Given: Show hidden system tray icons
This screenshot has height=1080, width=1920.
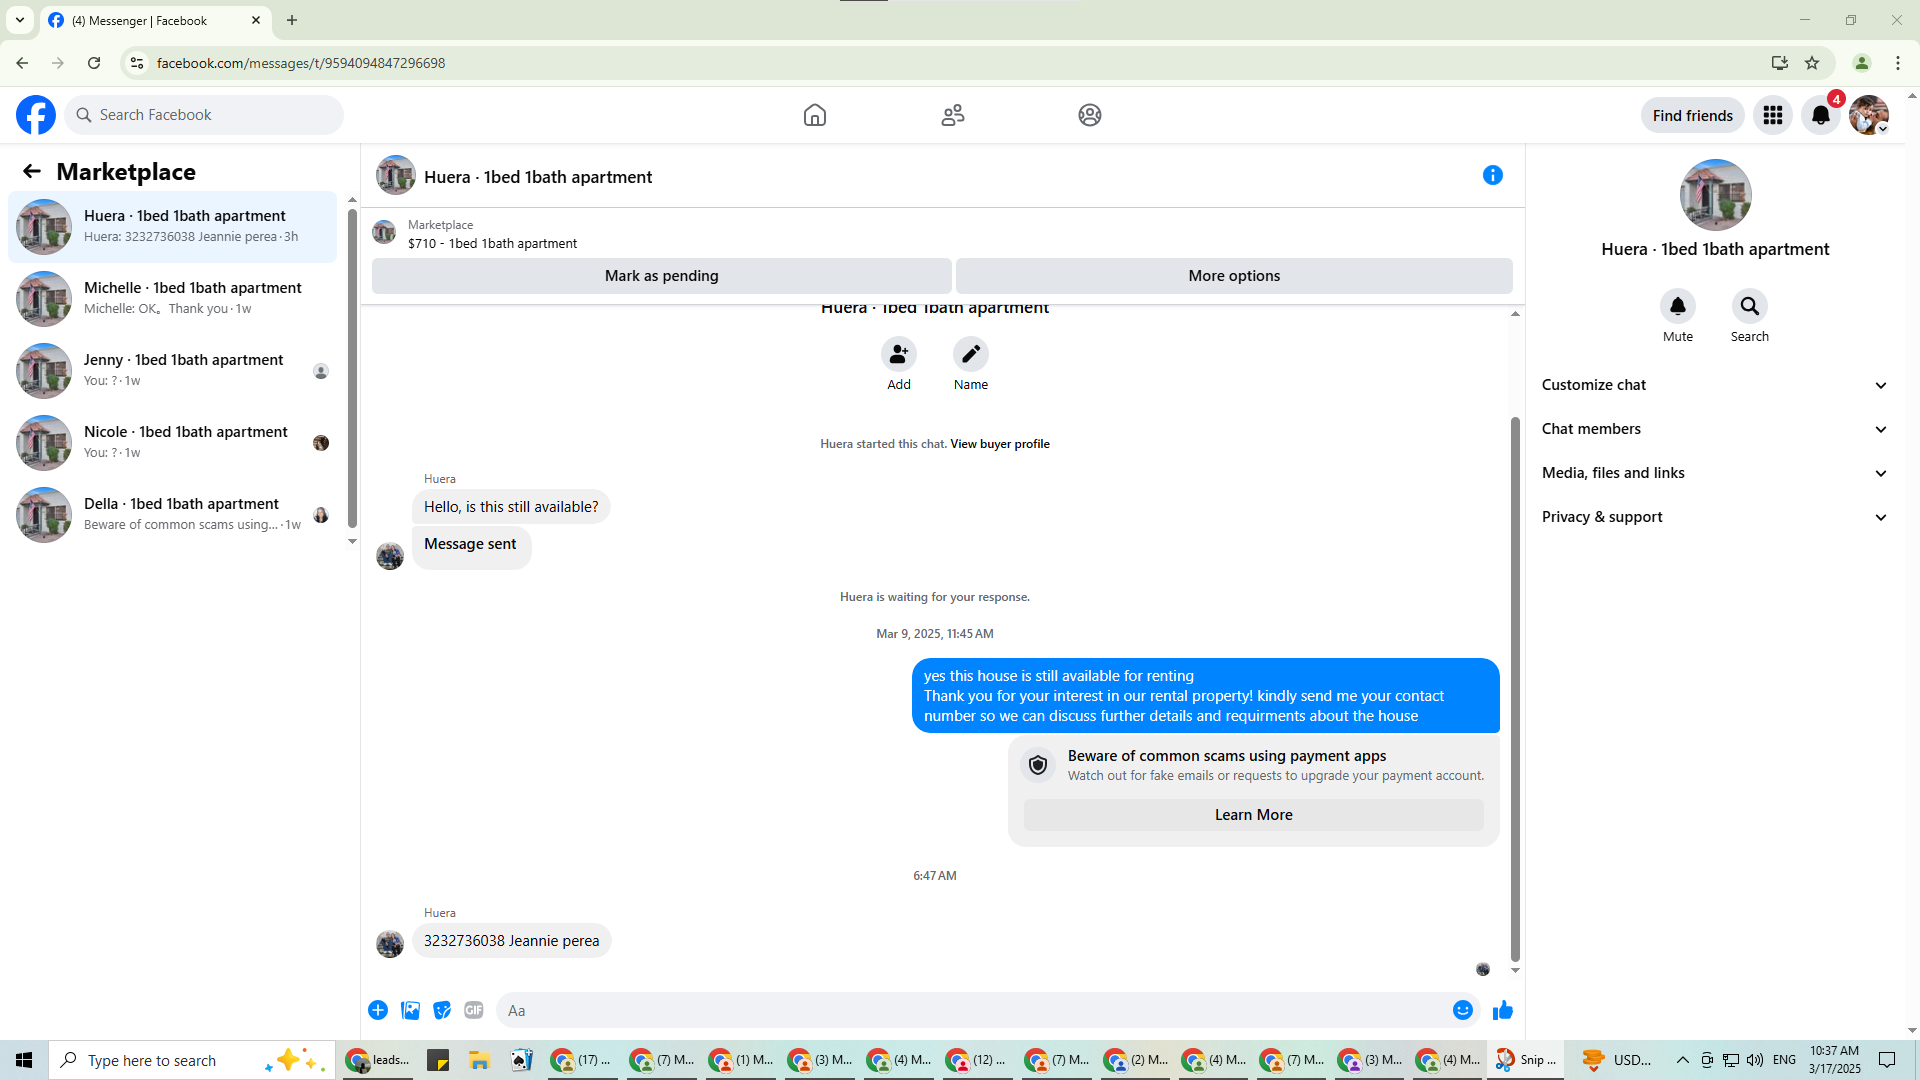Looking at the screenshot, I should click(x=1683, y=1060).
